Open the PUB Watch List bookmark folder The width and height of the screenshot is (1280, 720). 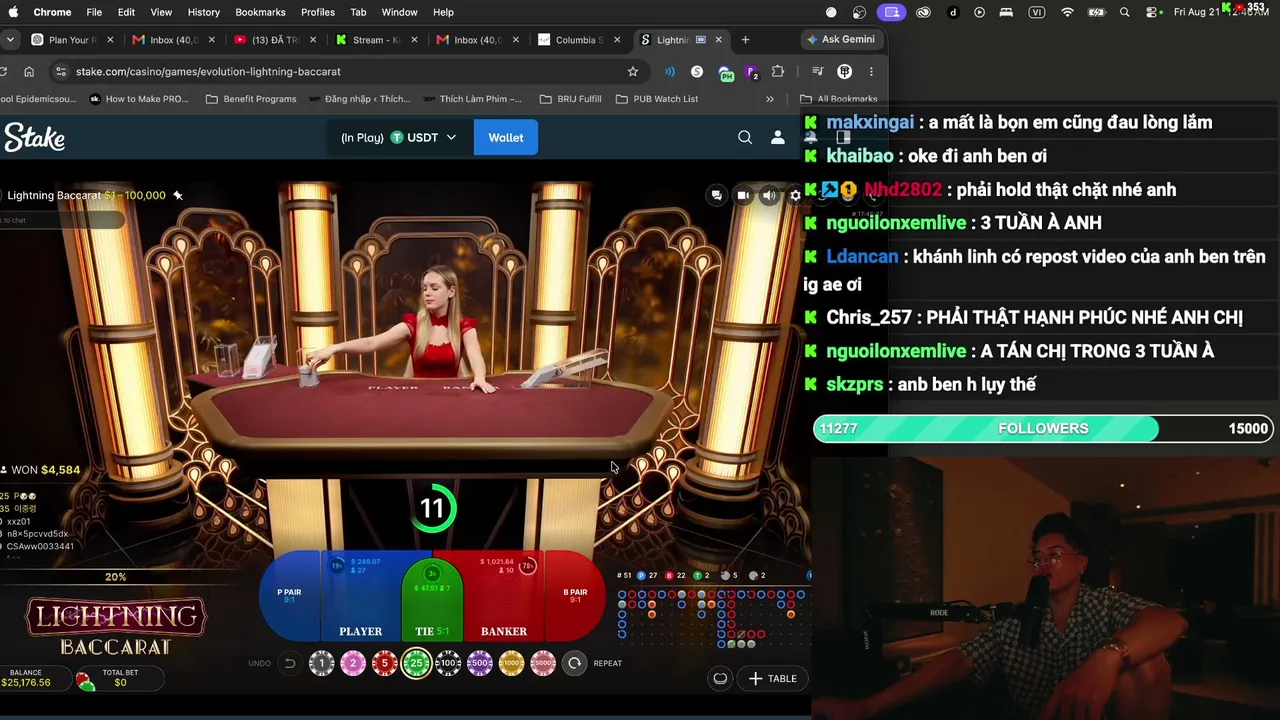[x=656, y=99]
